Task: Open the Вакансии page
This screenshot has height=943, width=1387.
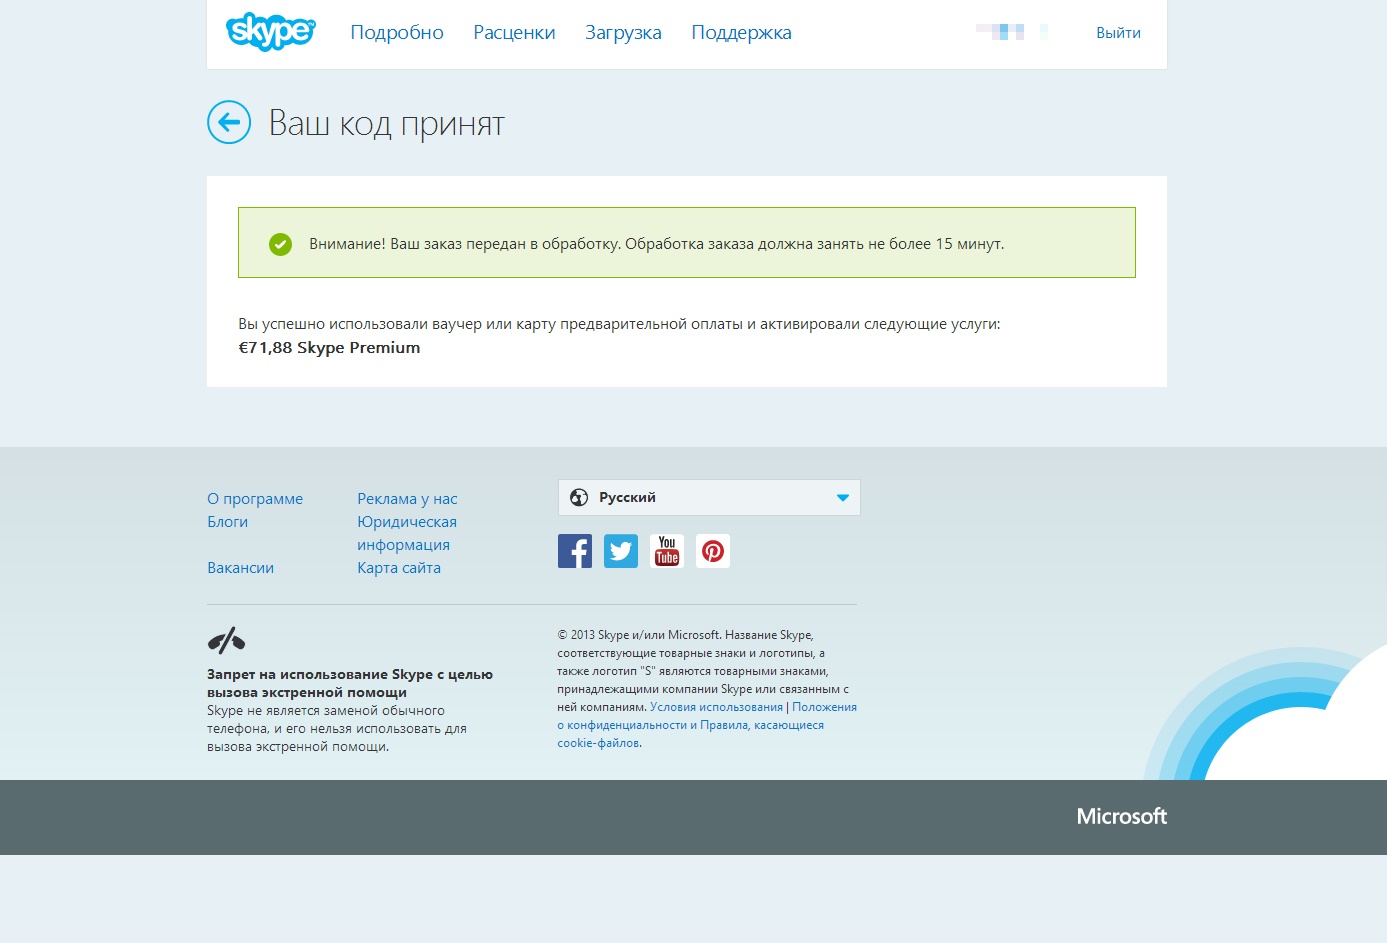Action: (x=240, y=567)
